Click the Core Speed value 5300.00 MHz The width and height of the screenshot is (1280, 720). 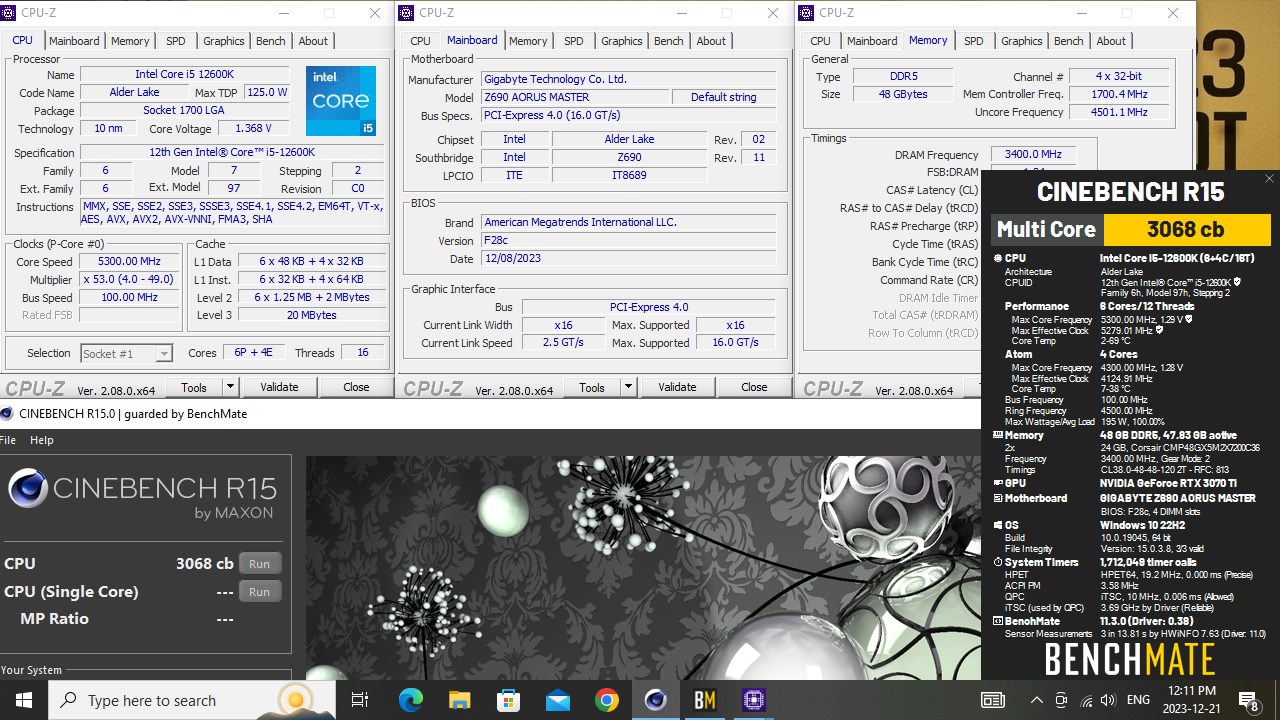click(x=129, y=262)
